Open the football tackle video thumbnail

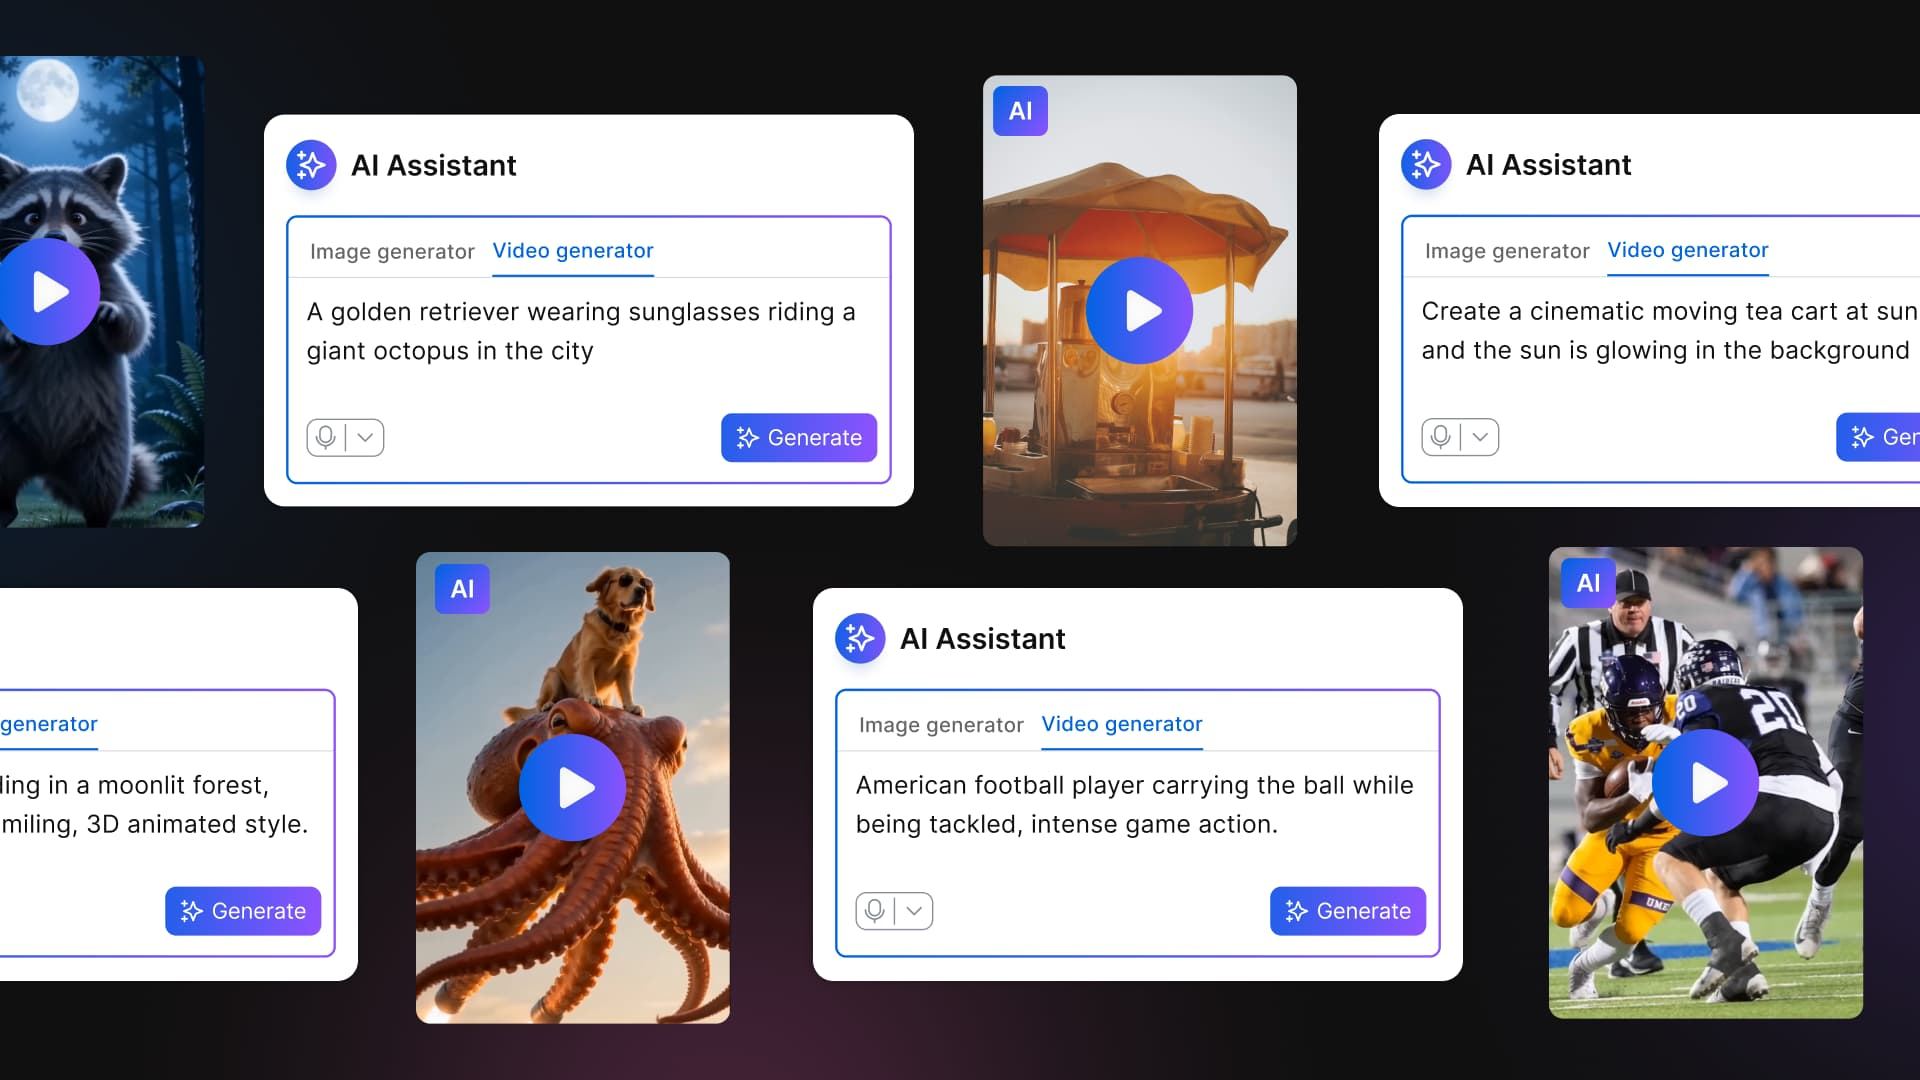pos(1706,783)
